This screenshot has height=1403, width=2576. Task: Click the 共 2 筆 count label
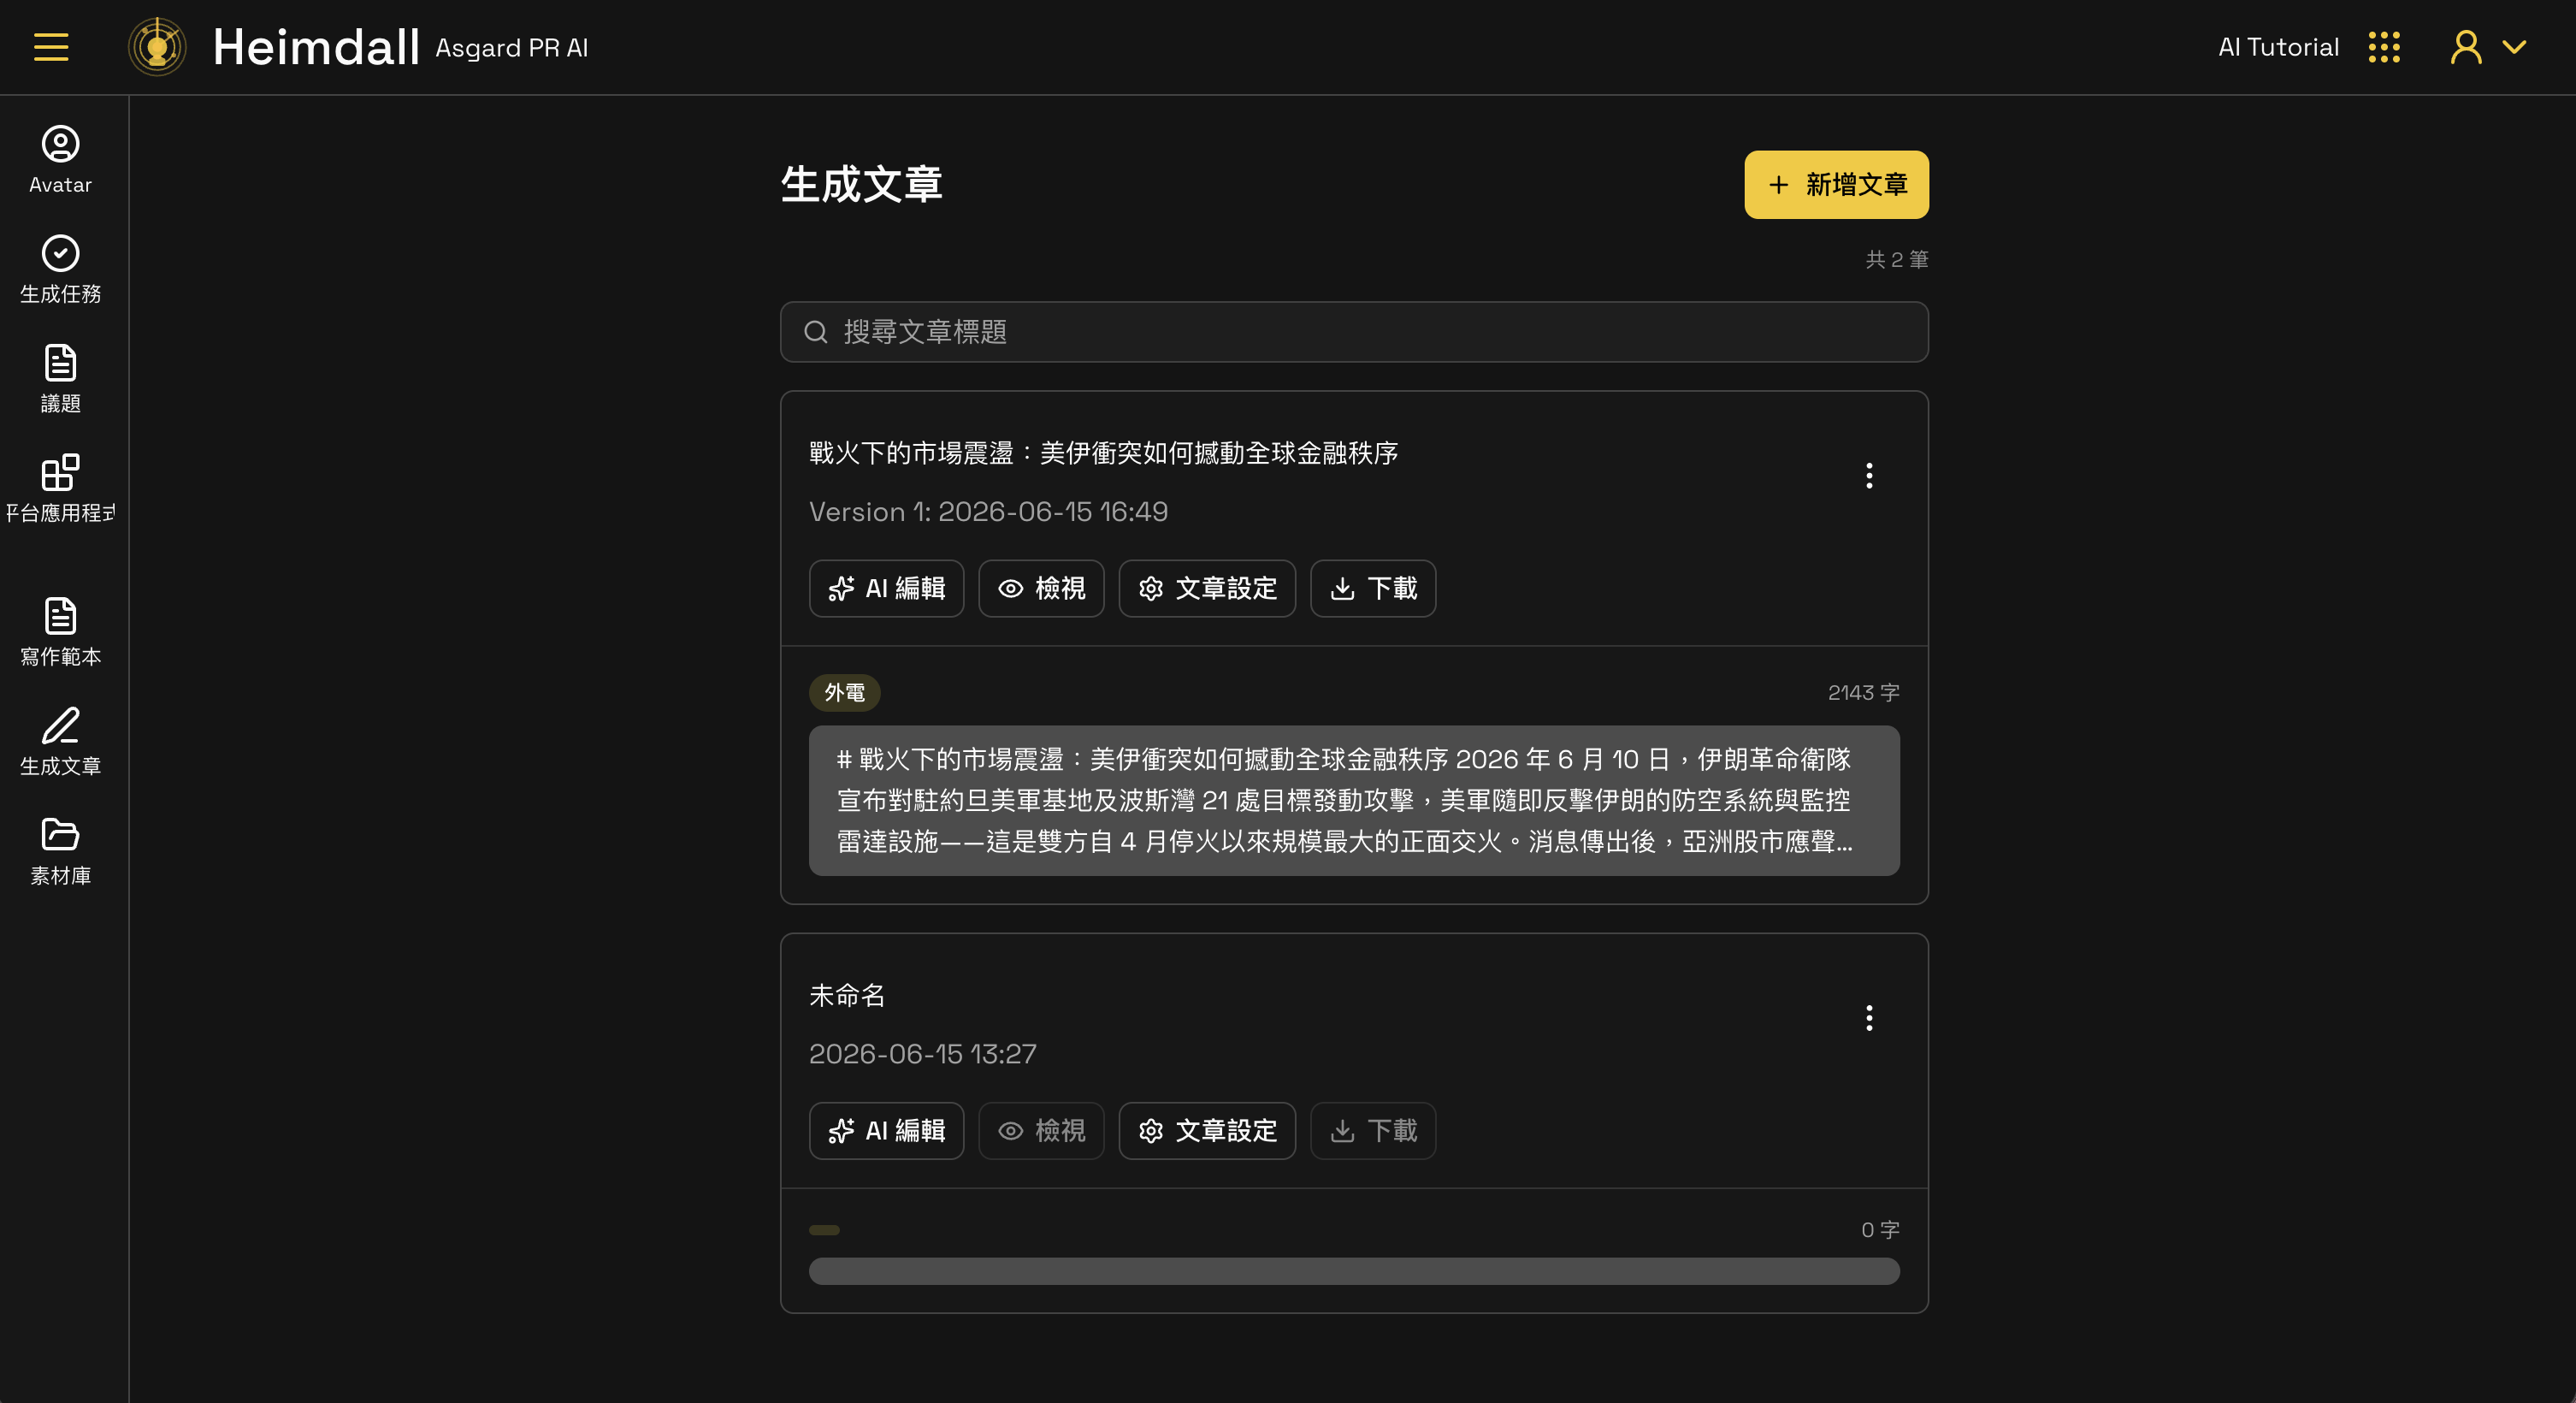click(x=1896, y=259)
